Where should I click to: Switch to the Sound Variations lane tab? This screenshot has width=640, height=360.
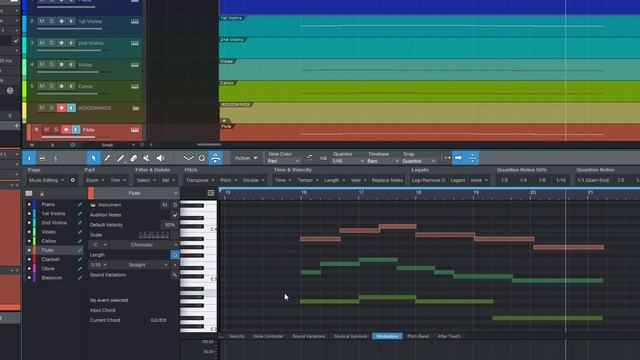pyautogui.click(x=309, y=336)
